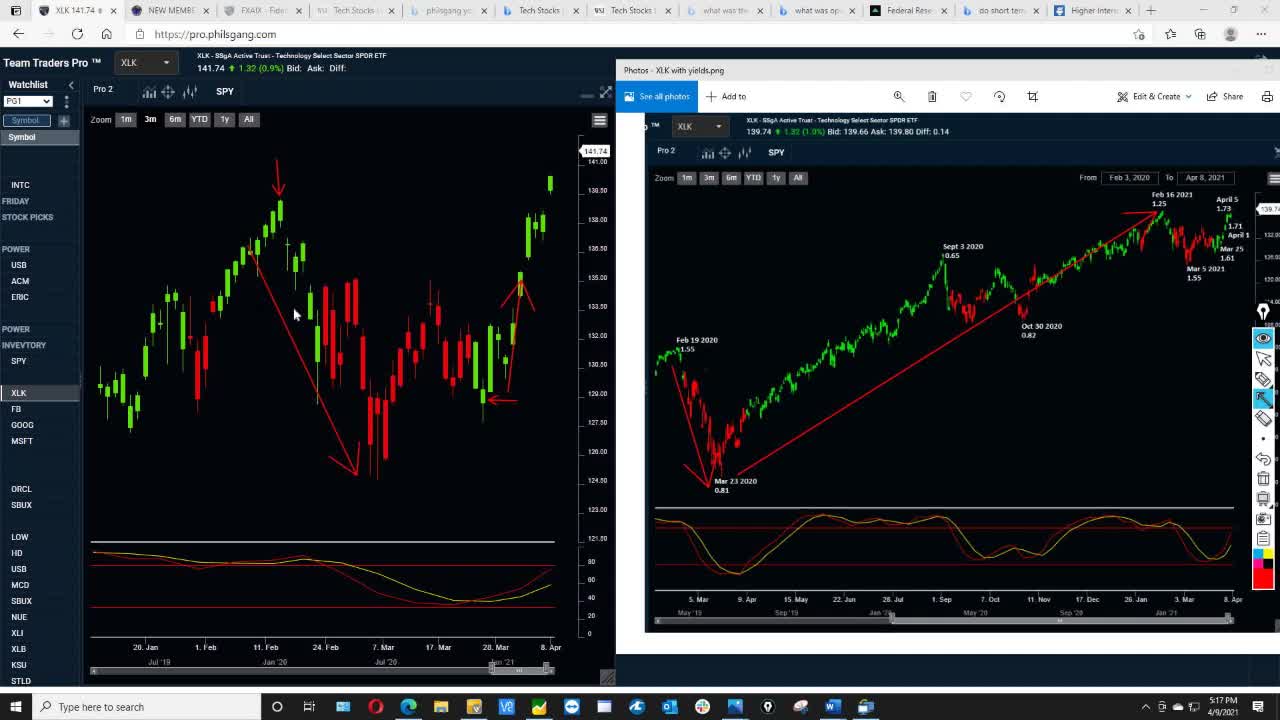Collapse the Watchlist panel with the chevron
Image resolution: width=1280 pixels, height=720 pixels.
click(x=70, y=85)
